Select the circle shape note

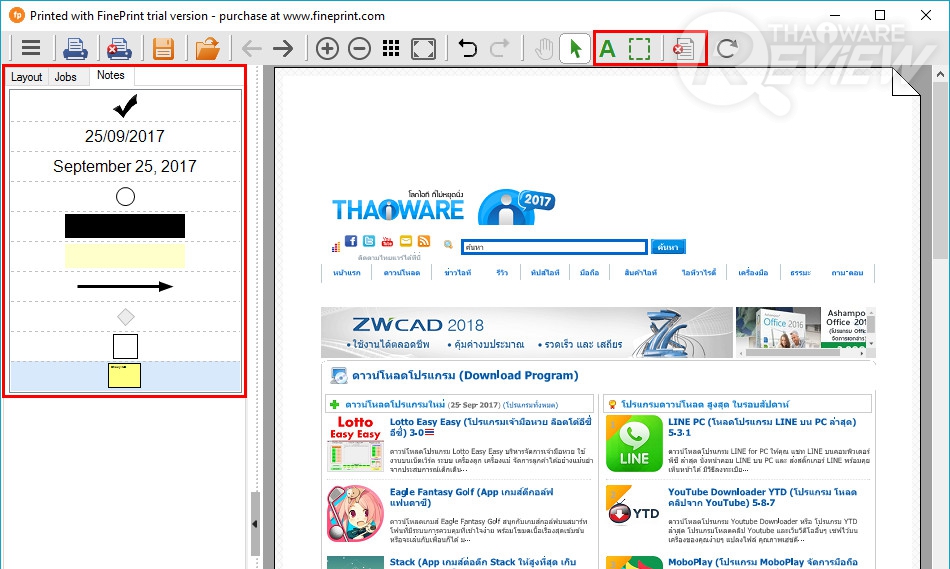point(125,196)
